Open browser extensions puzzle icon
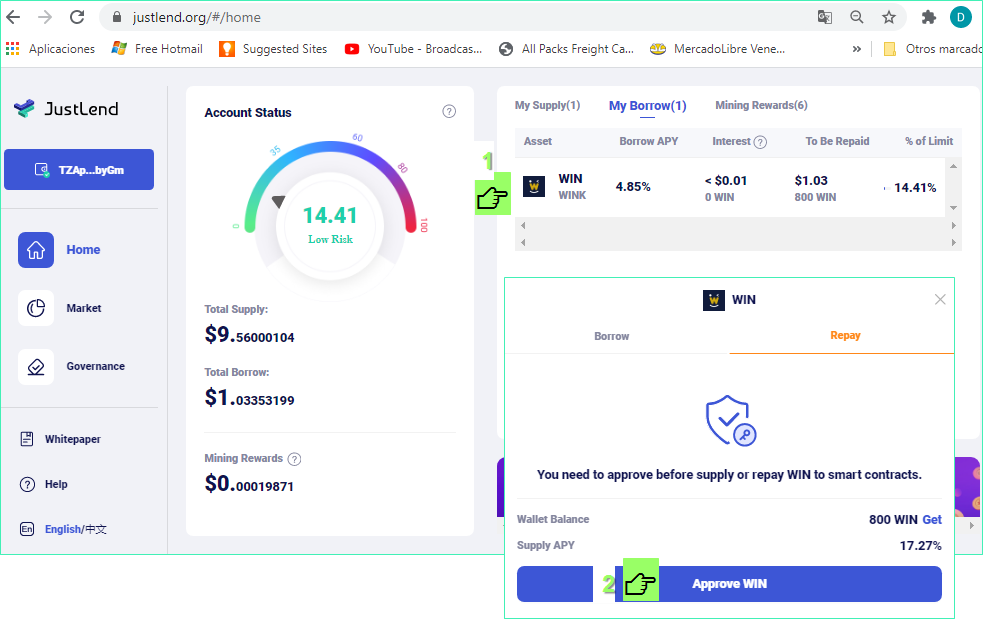 928,17
